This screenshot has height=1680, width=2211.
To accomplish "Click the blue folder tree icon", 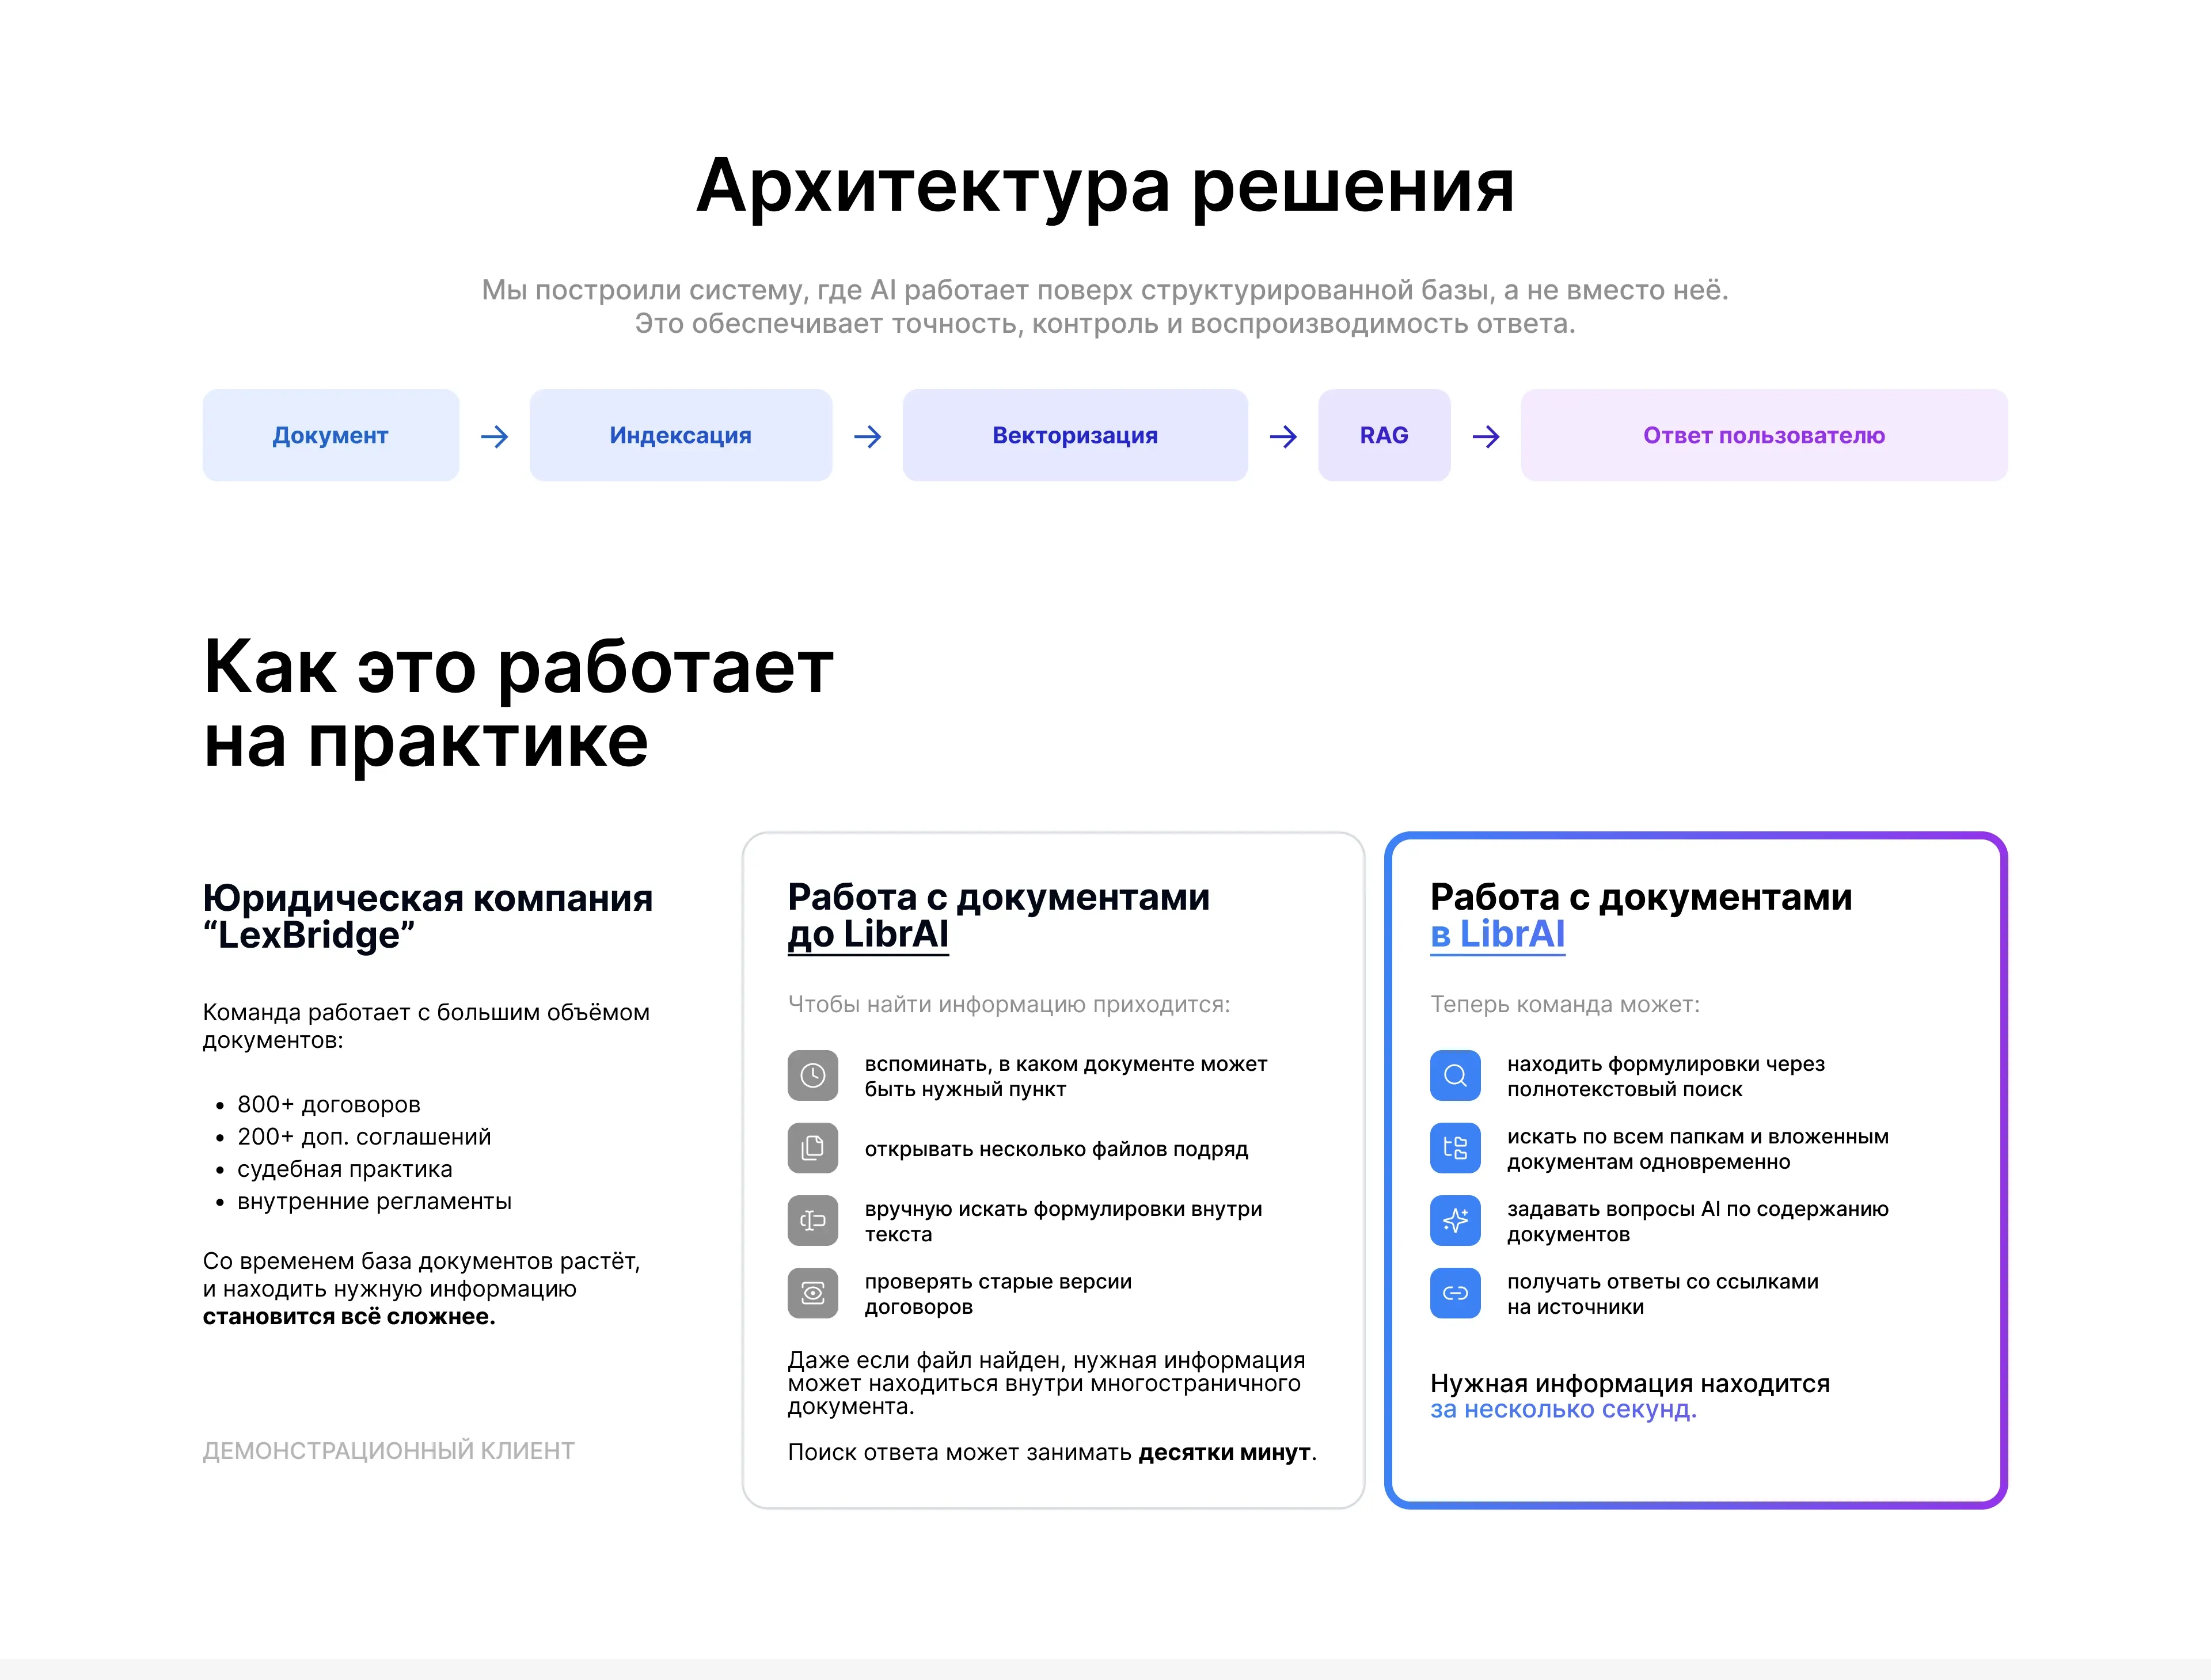I will tap(1455, 1148).
